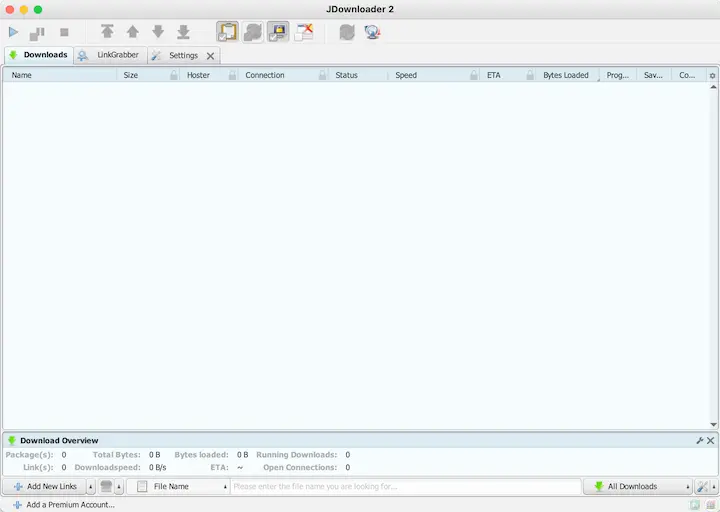Image resolution: width=720 pixels, height=512 pixels.
Task: Expand the Add New Links dropdown arrow
Action: click(91, 487)
